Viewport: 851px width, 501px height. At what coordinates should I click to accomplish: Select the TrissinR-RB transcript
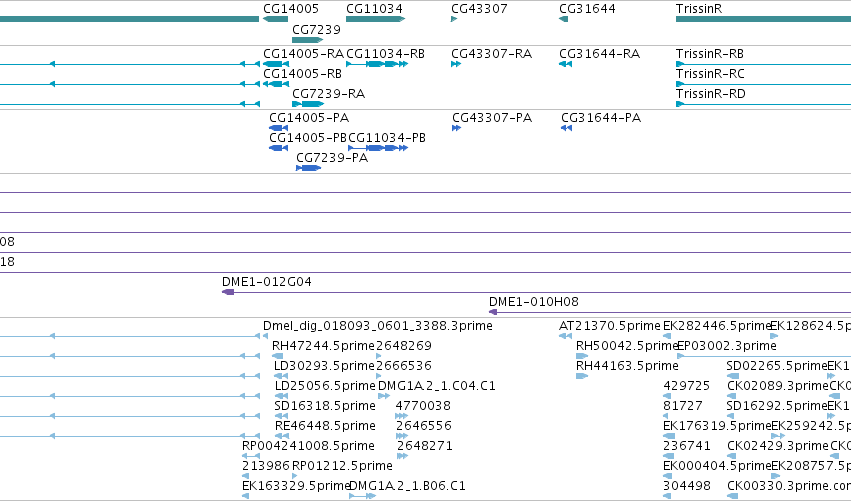[x=763, y=64]
